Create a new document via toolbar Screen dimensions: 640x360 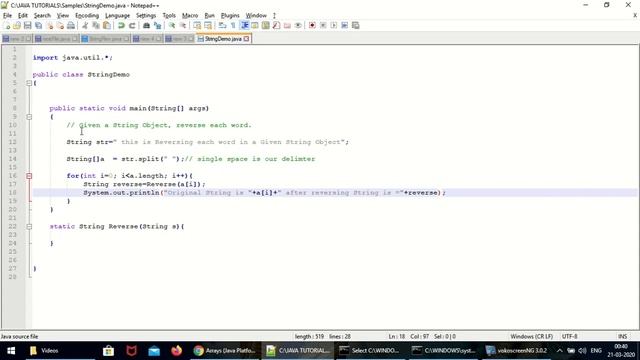(x=7, y=25)
